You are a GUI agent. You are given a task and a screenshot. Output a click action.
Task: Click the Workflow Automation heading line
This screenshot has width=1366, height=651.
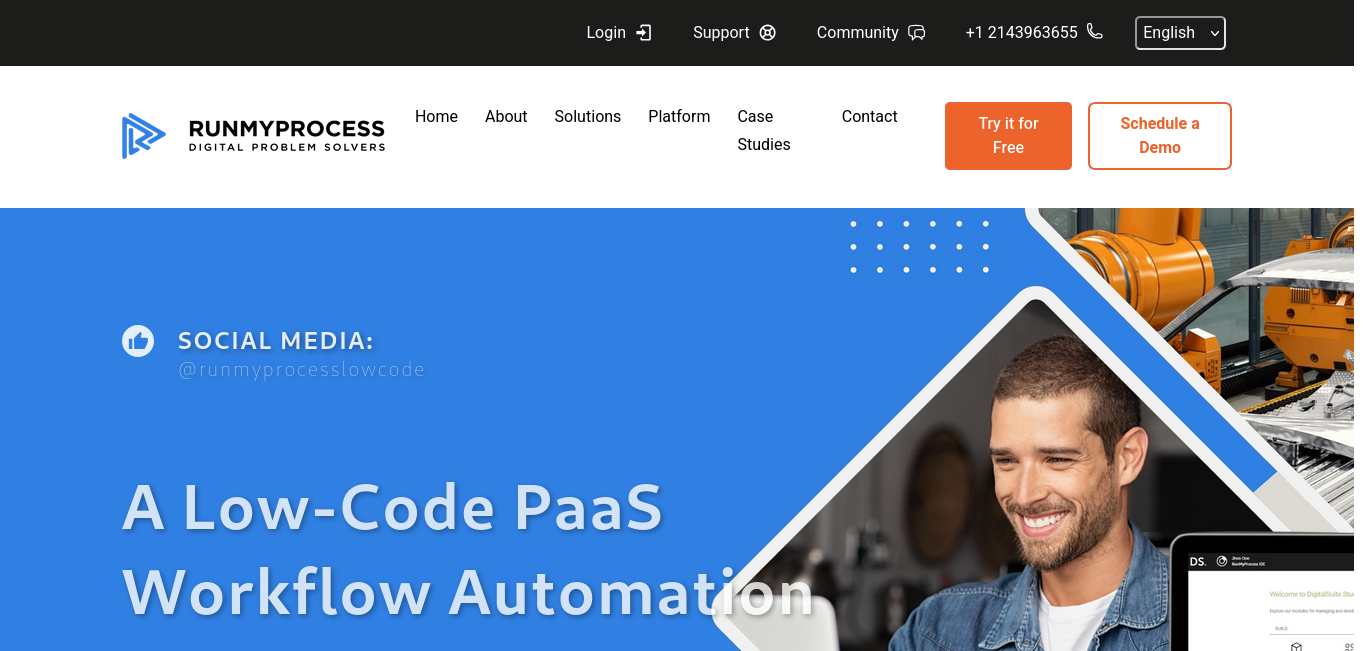468,592
